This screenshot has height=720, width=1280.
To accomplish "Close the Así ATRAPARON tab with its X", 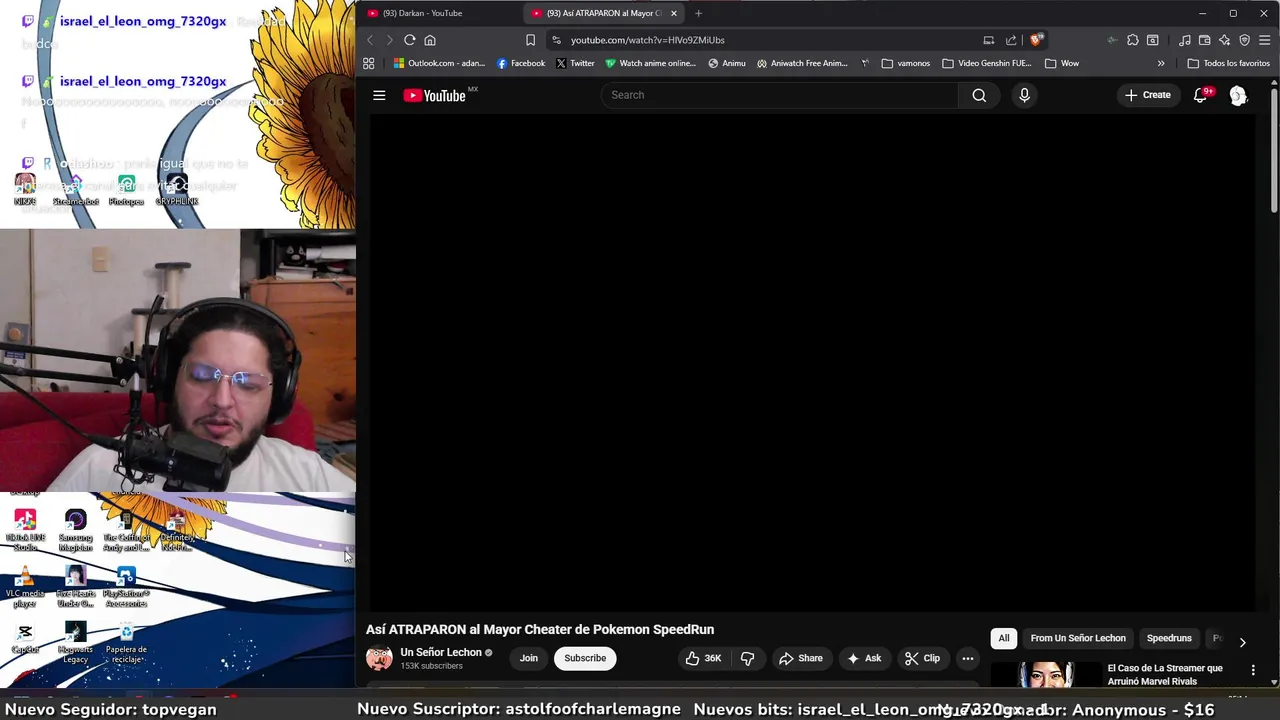I will point(673,13).
